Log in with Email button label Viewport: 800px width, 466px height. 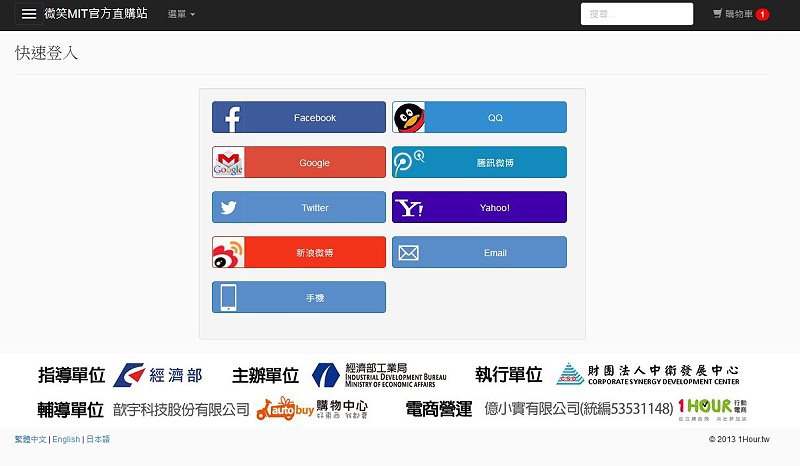click(x=495, y=253)
